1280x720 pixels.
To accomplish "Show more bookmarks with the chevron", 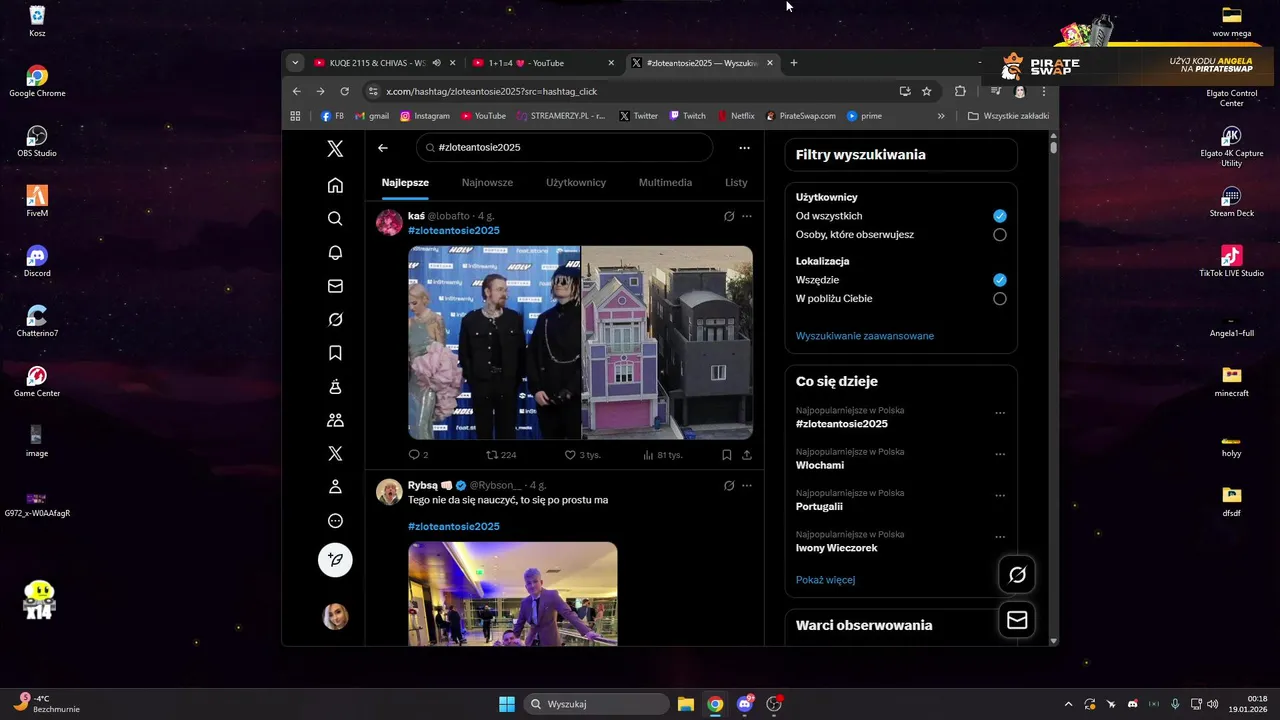I will 942,116.
